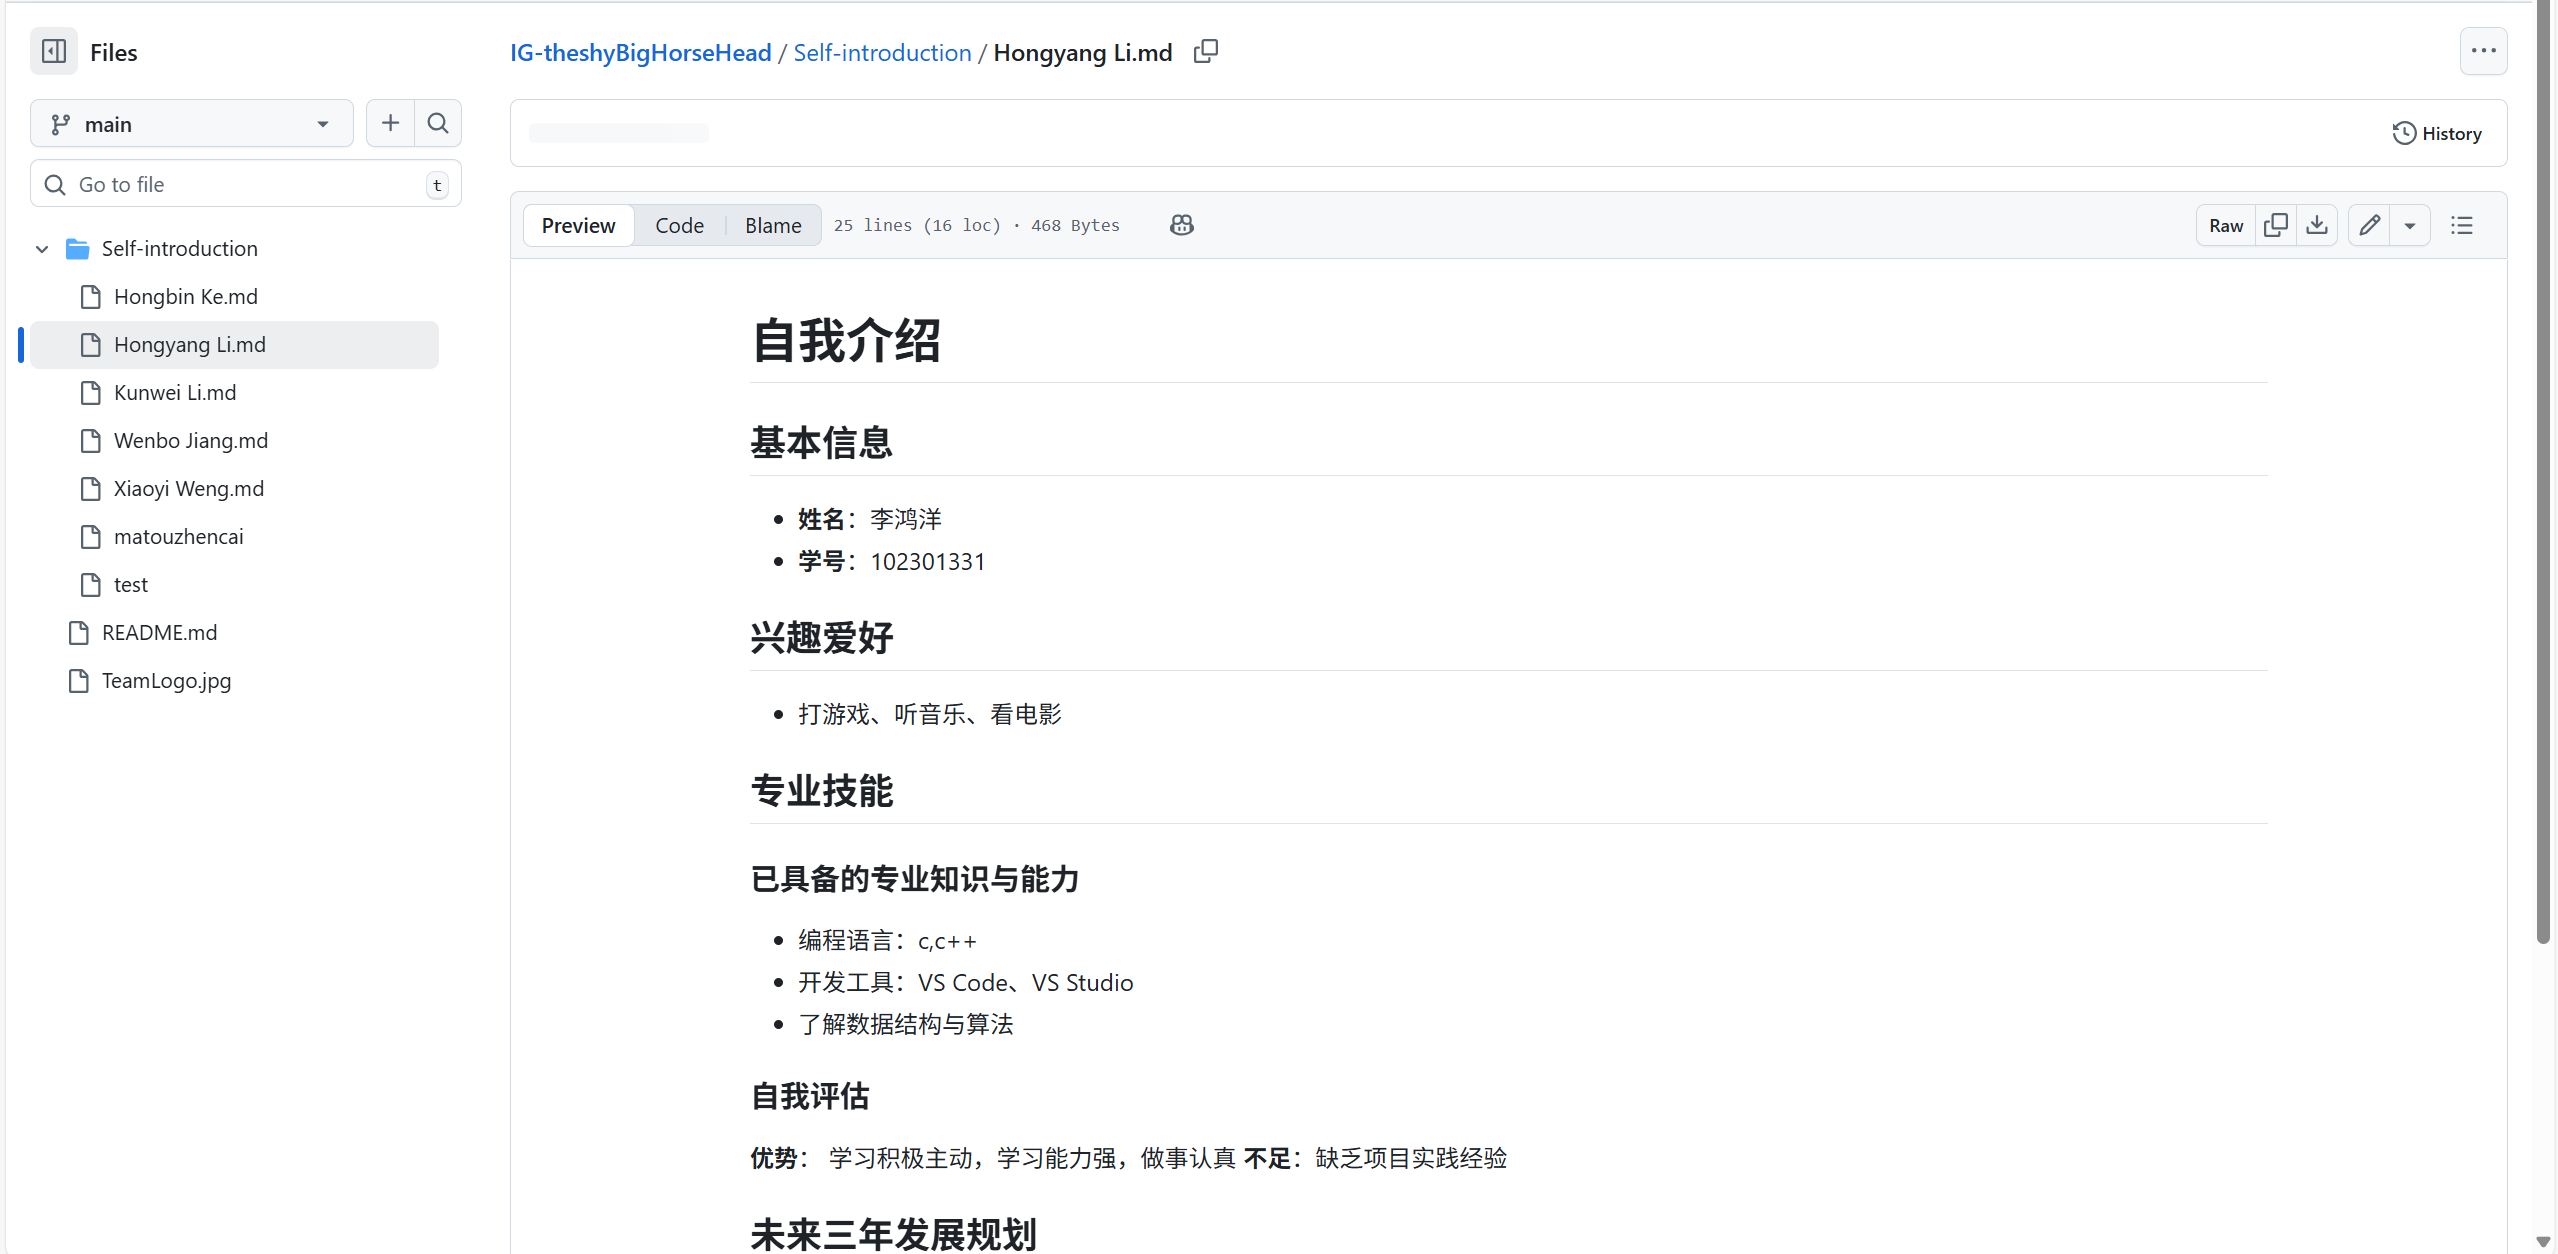Download raw file icon
The height and width of the screenshot is (1254, 2558).
pos(2316,225)
